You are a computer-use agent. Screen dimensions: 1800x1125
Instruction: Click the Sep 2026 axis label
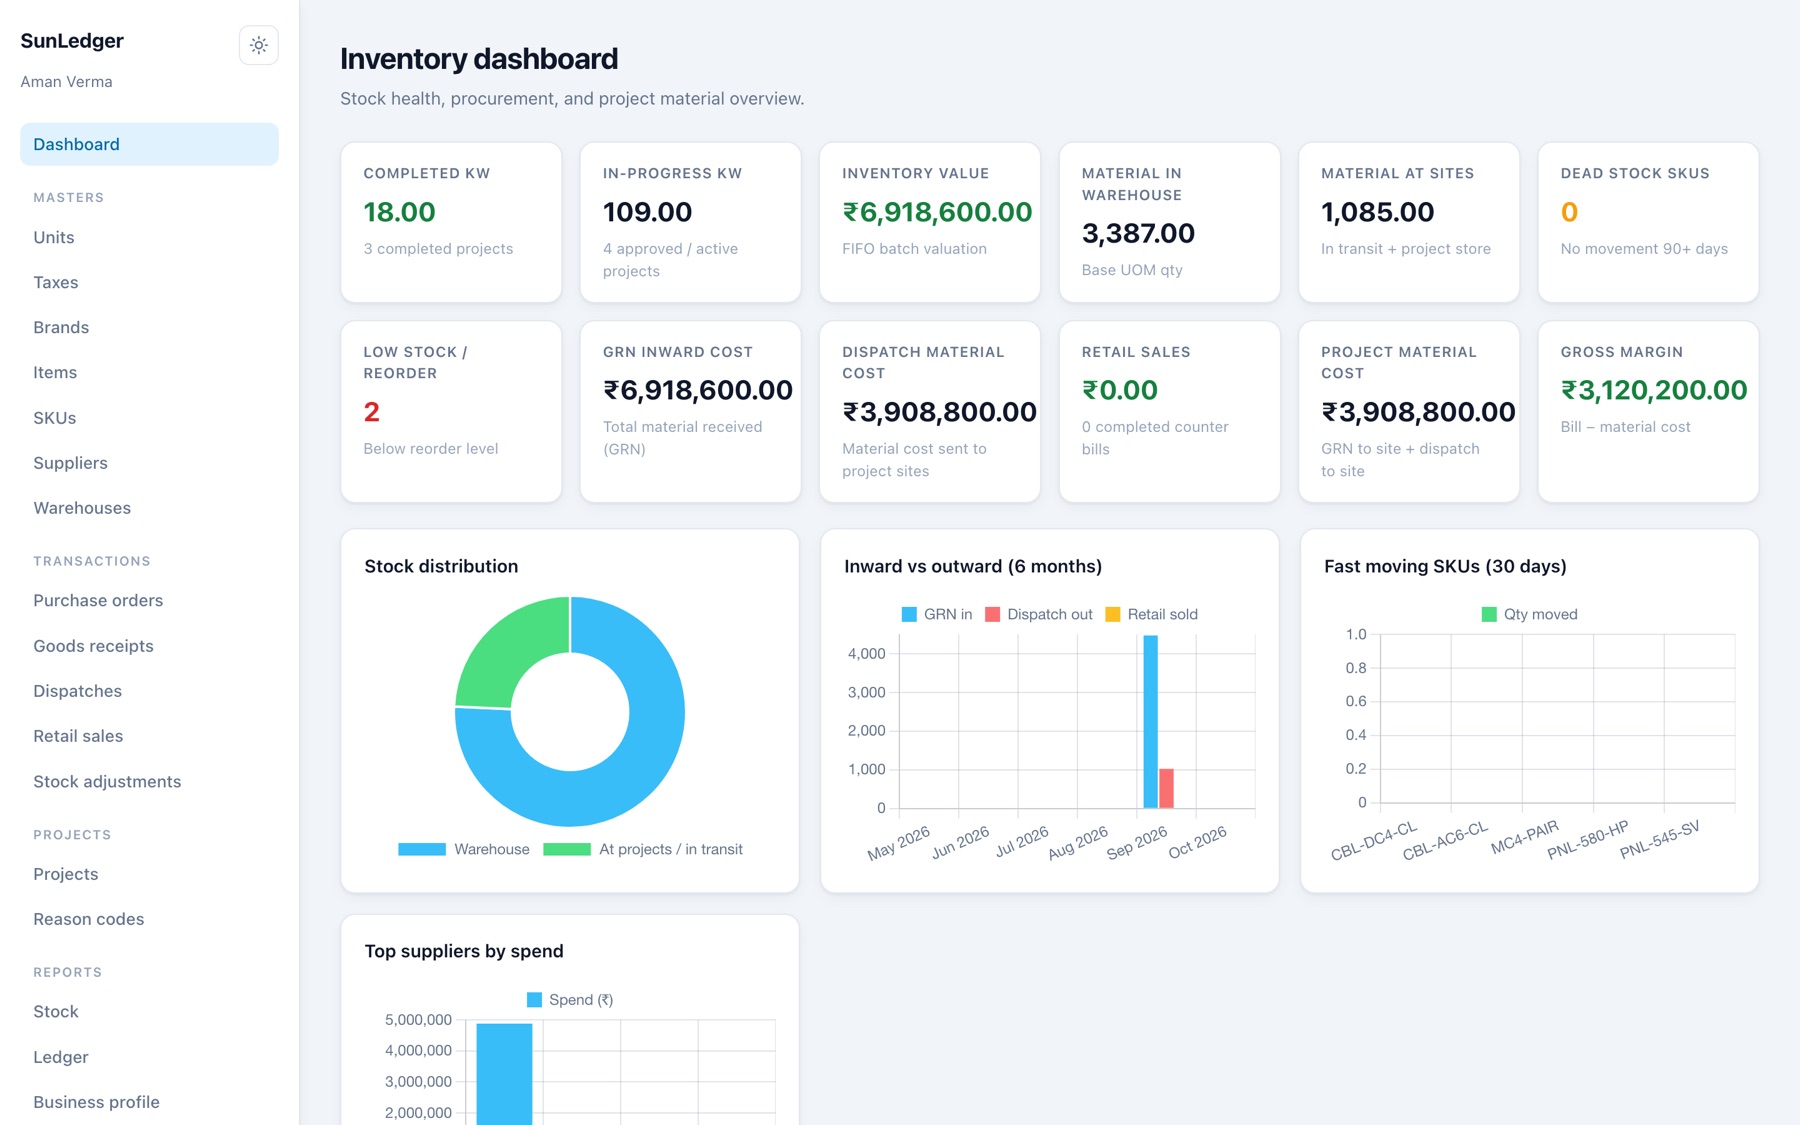[x=1137, y=842]
